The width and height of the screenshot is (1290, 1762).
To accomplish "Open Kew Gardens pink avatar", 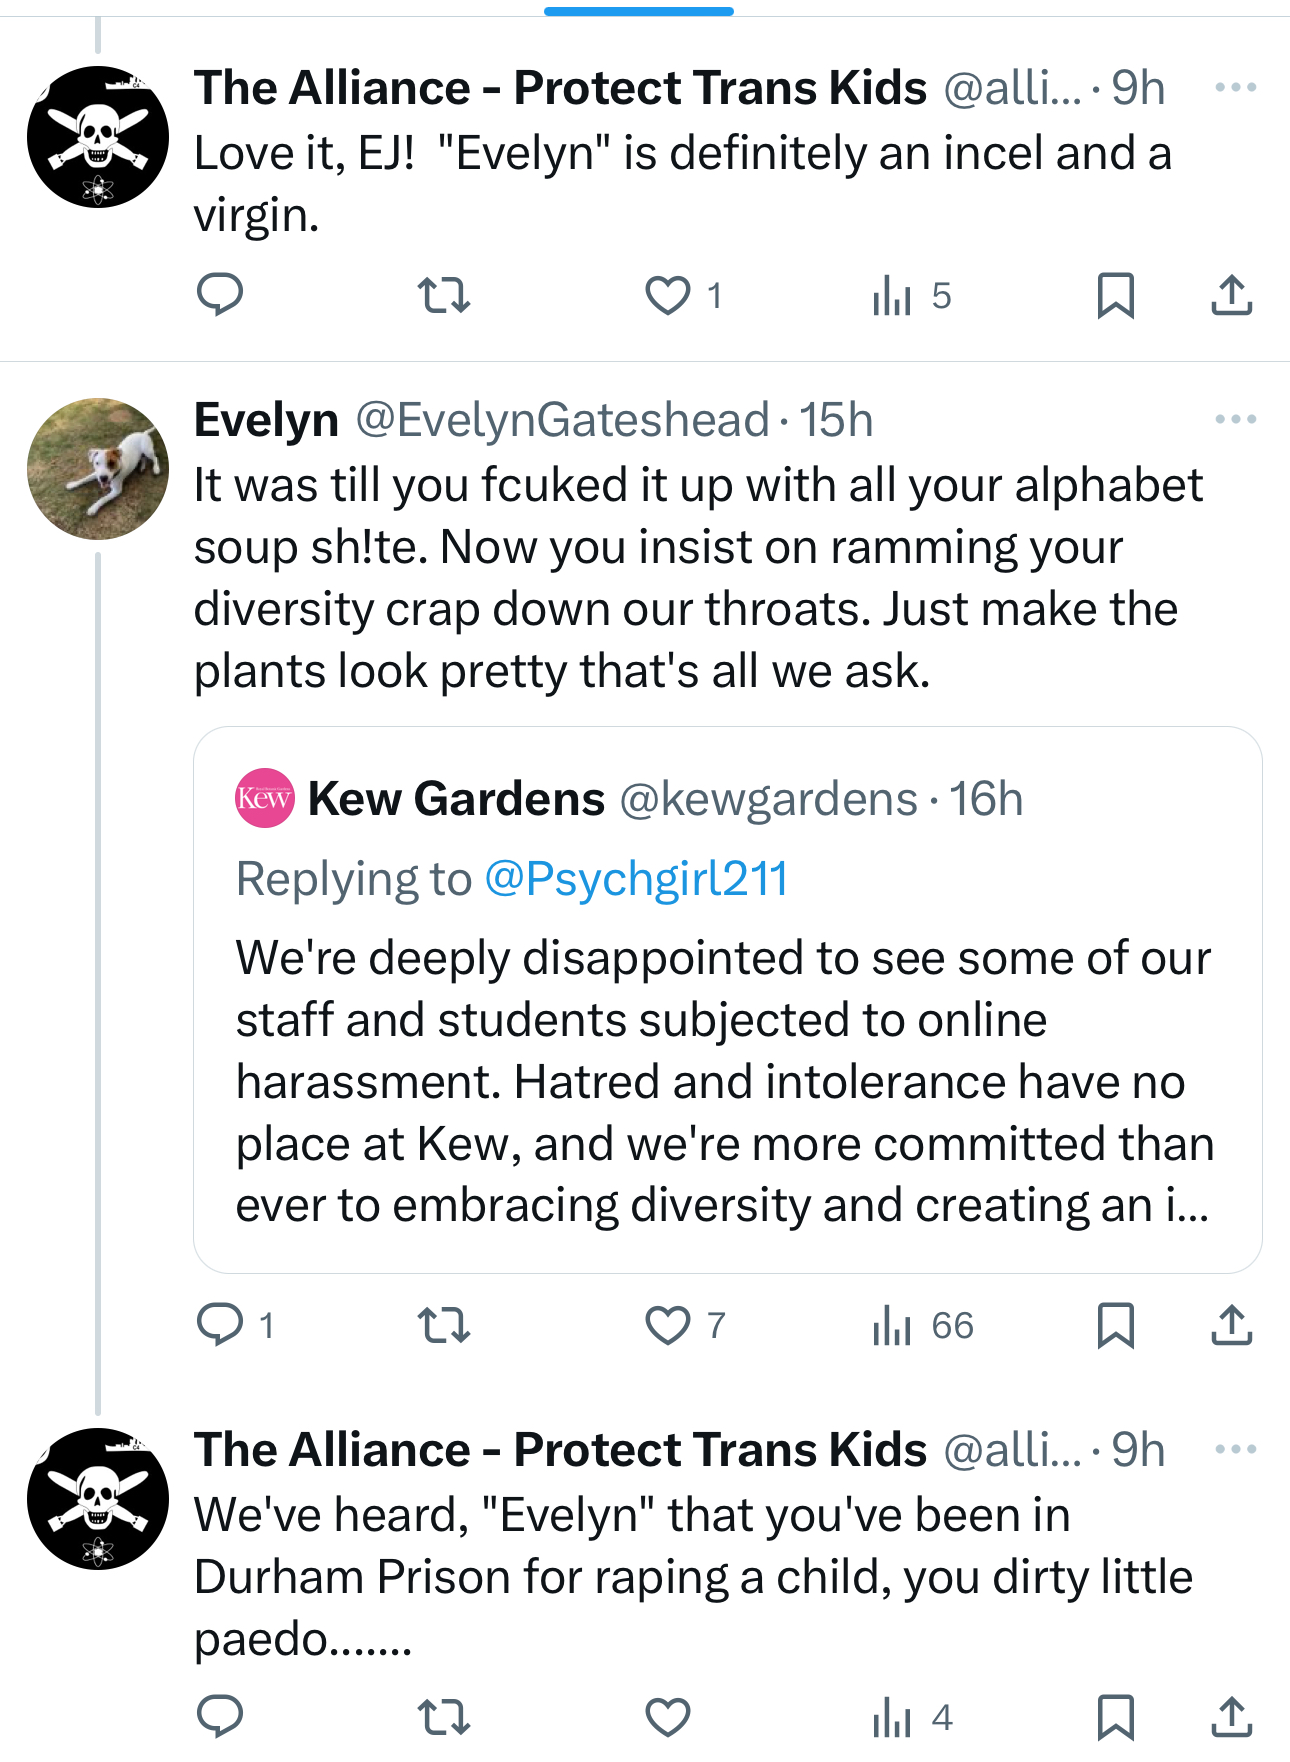I will tap(264, 798).
